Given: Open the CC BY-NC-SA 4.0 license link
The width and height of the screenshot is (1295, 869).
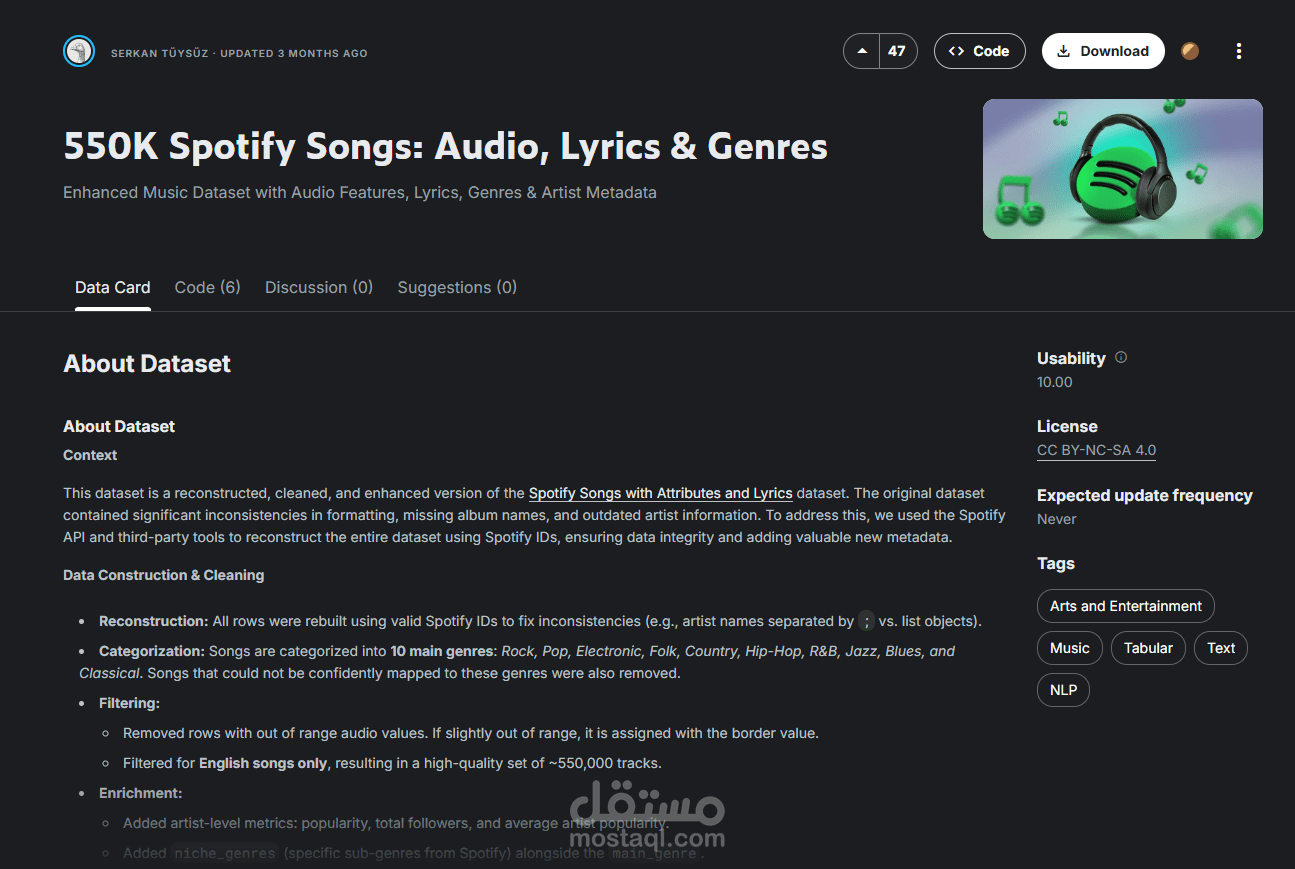Looking at the screenshot, I should click(x=1096, y=450).
